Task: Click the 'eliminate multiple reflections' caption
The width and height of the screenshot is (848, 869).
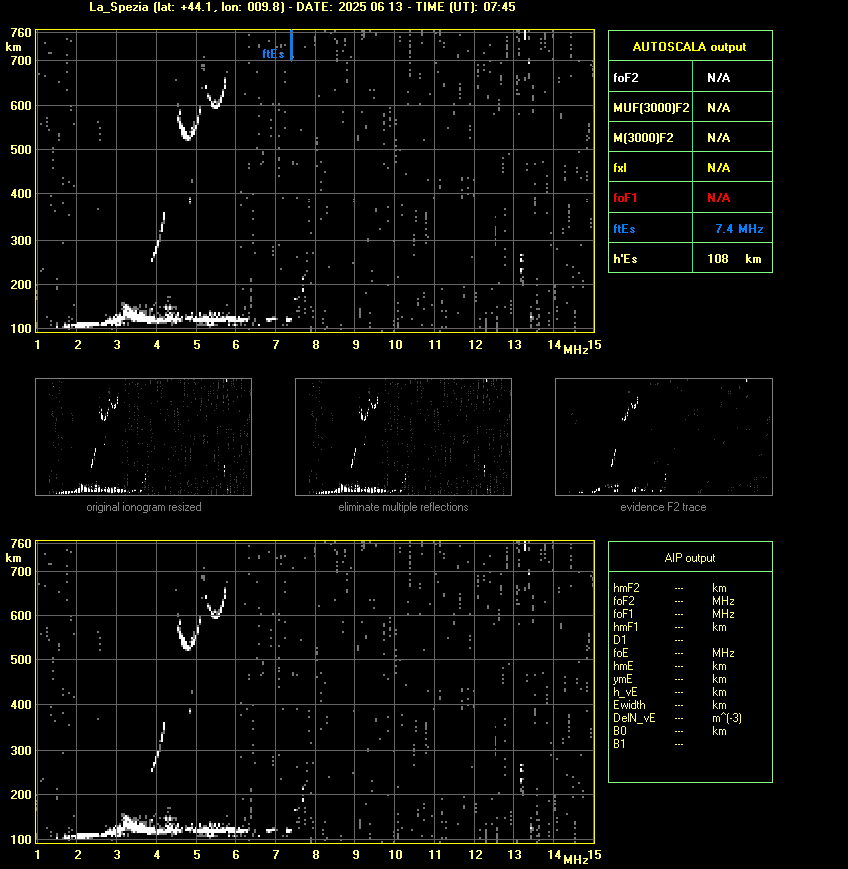Action: (403, 507)
